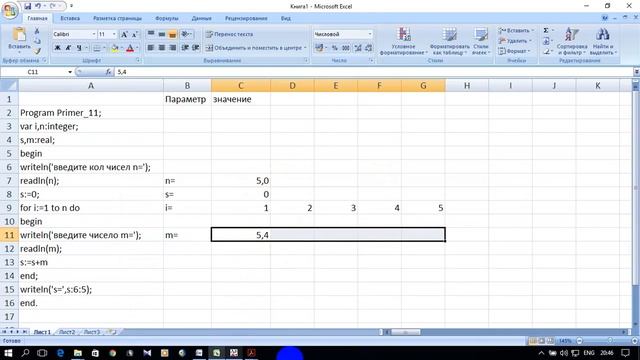Cut selection with the scissors icon
This screenshot has height=360, width=640.
(x=37, y=31)
